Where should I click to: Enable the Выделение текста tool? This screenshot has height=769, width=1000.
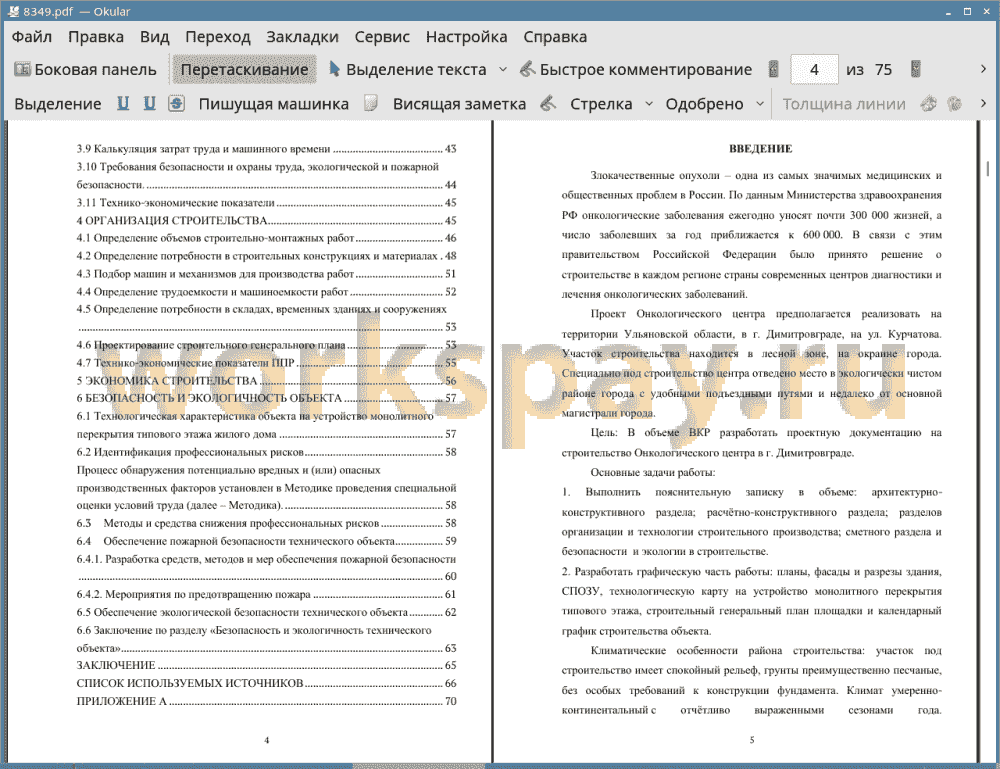point(408,70)
